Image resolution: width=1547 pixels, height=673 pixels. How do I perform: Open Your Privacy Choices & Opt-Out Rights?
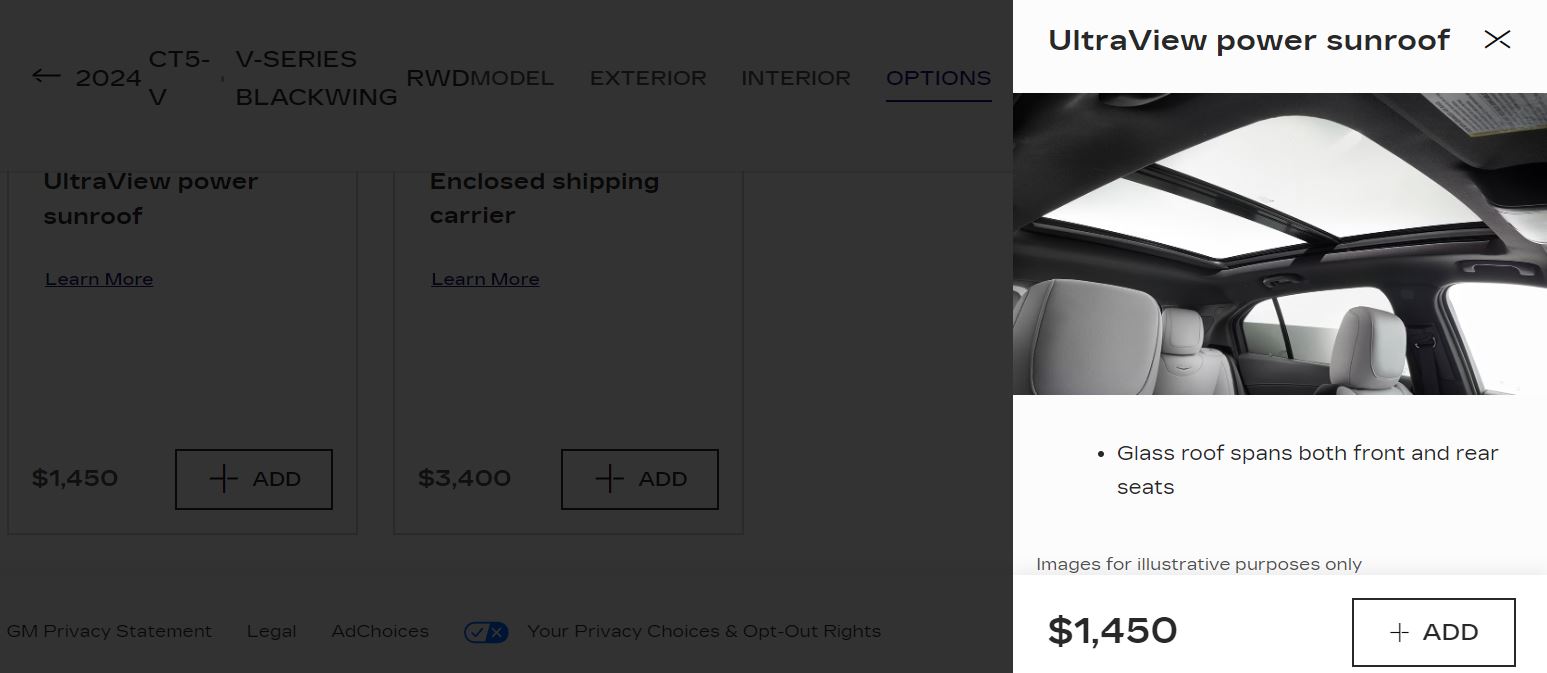704,632
